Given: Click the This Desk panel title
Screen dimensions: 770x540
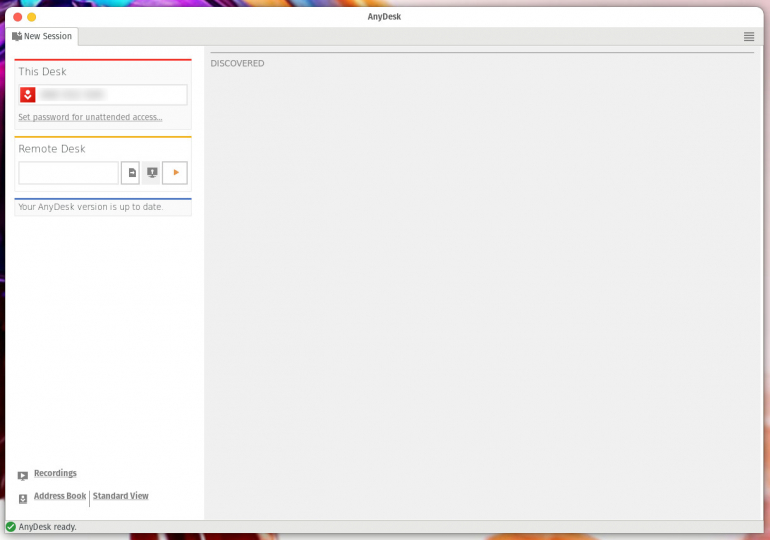Looking at the screenshot, I should (x=42, y=72).
